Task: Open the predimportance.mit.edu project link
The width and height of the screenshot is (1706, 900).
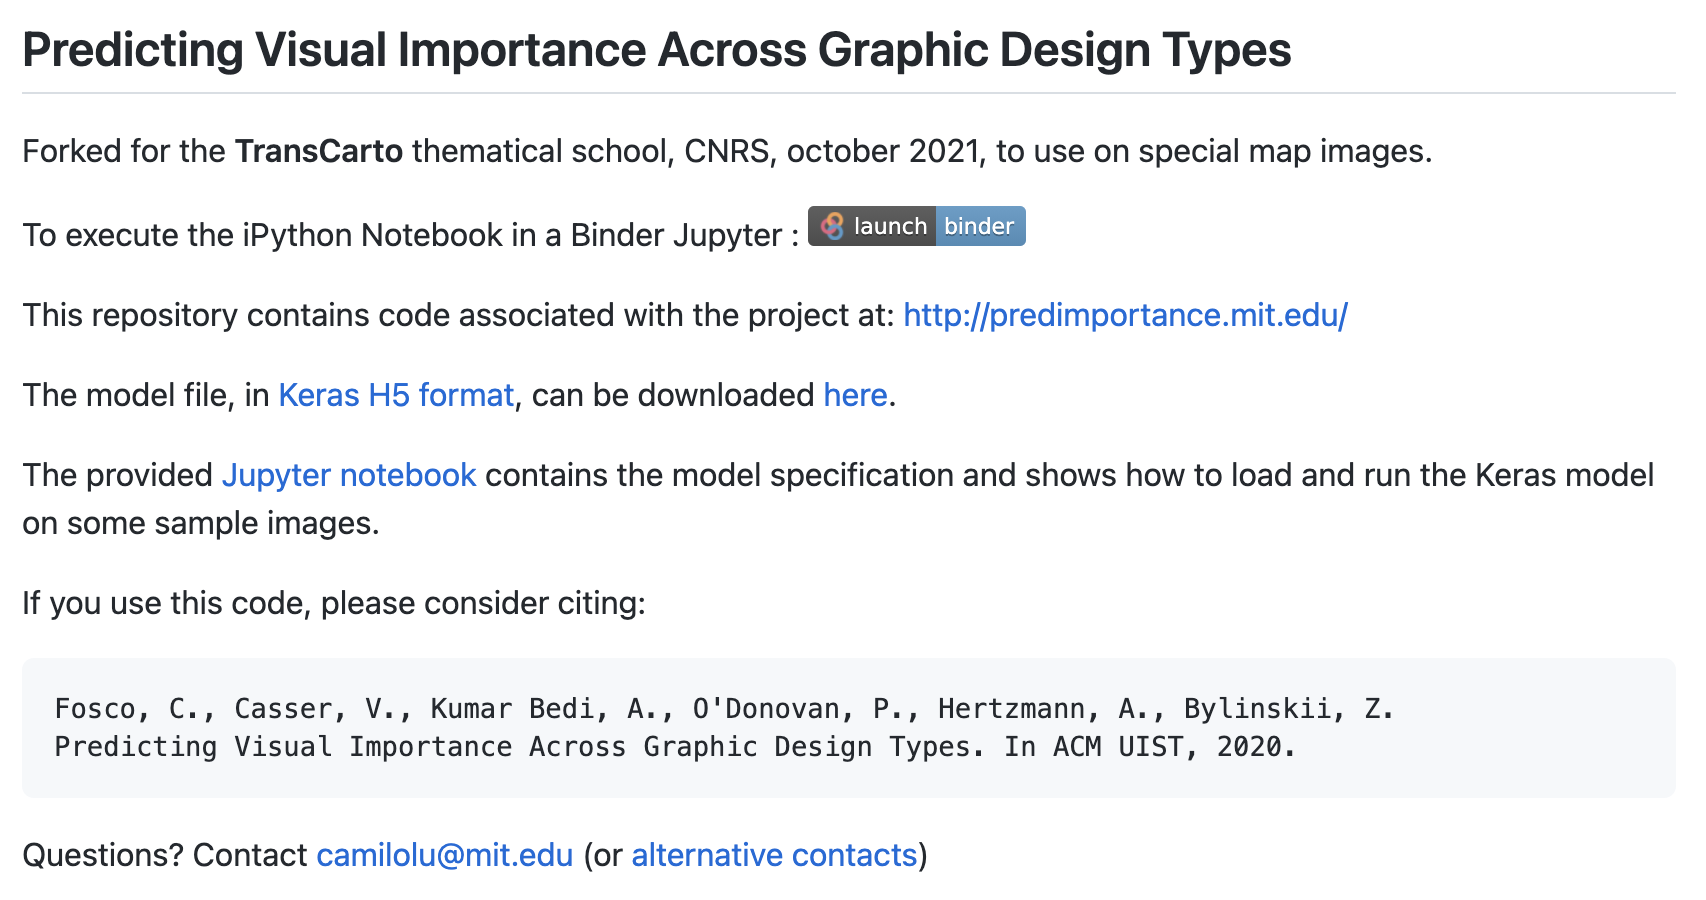Action: pos(1125,315)
